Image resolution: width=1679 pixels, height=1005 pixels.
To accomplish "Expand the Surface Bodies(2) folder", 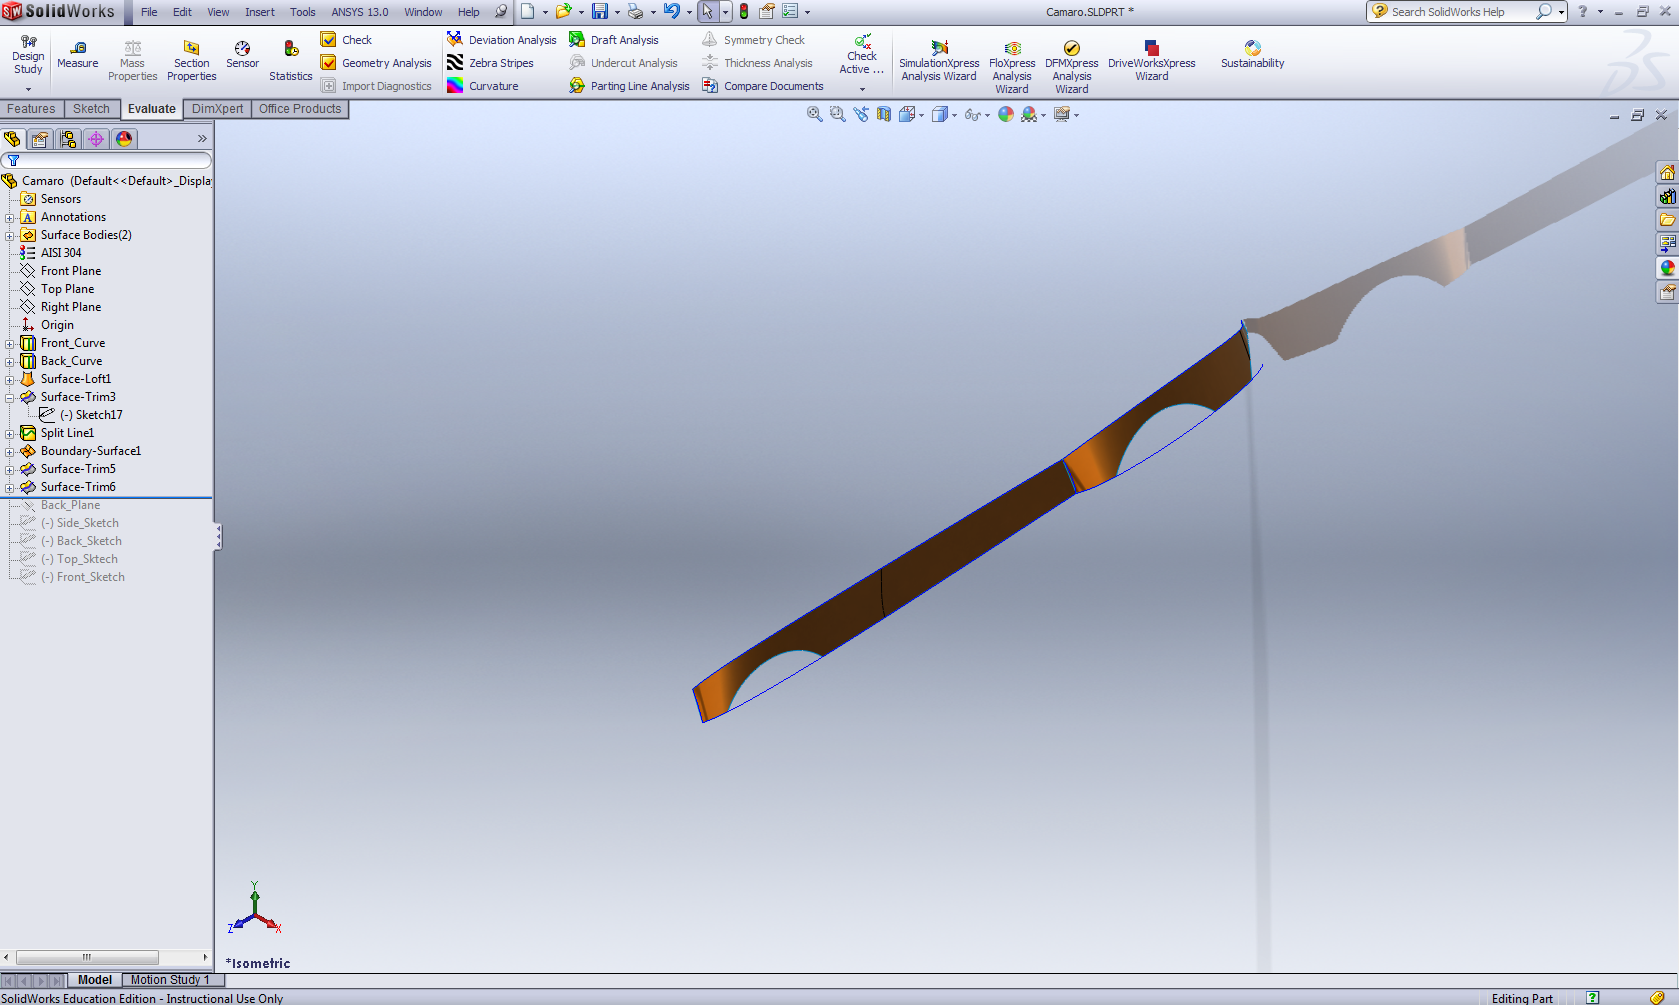I will [10, 236].
